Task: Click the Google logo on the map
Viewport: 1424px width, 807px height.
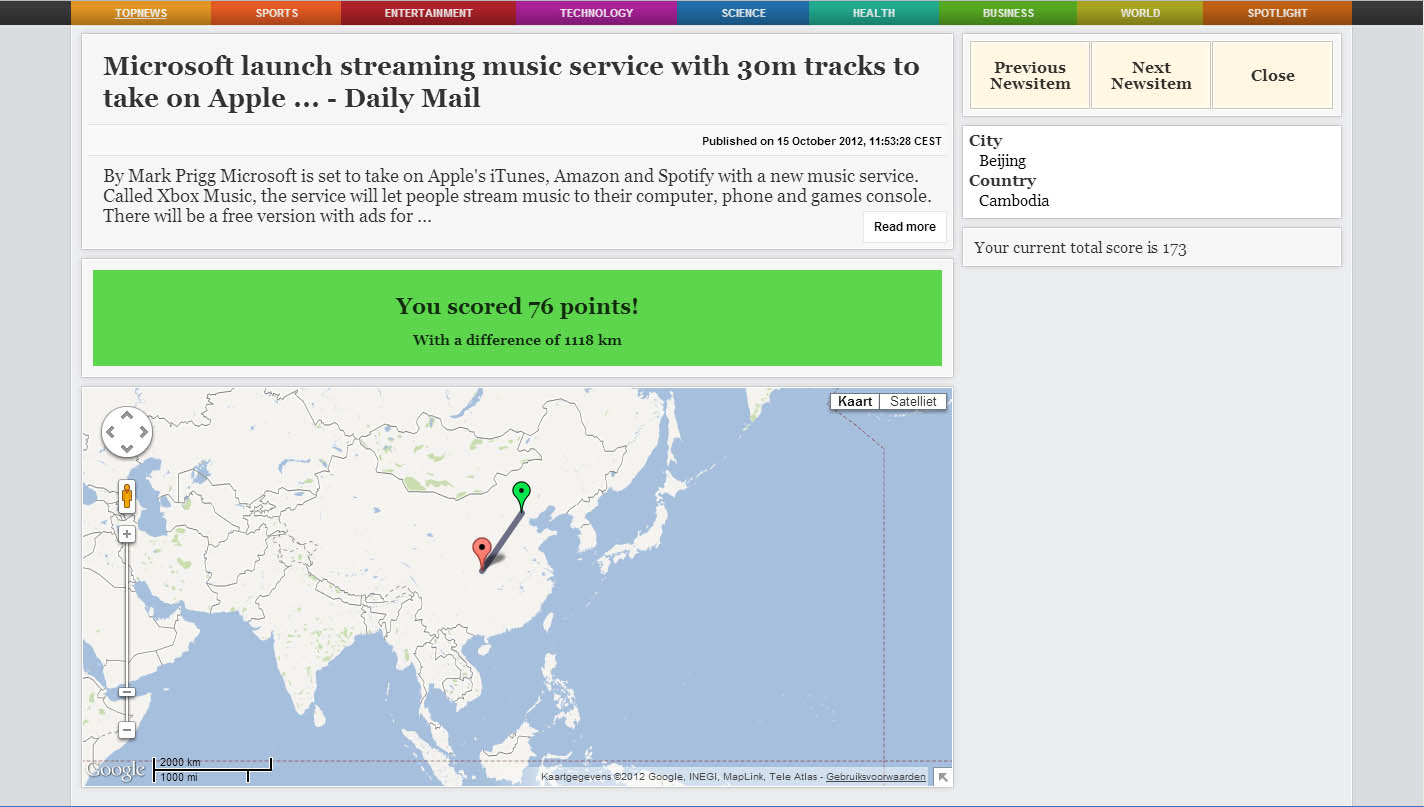Action: click(x=116, y=770)
